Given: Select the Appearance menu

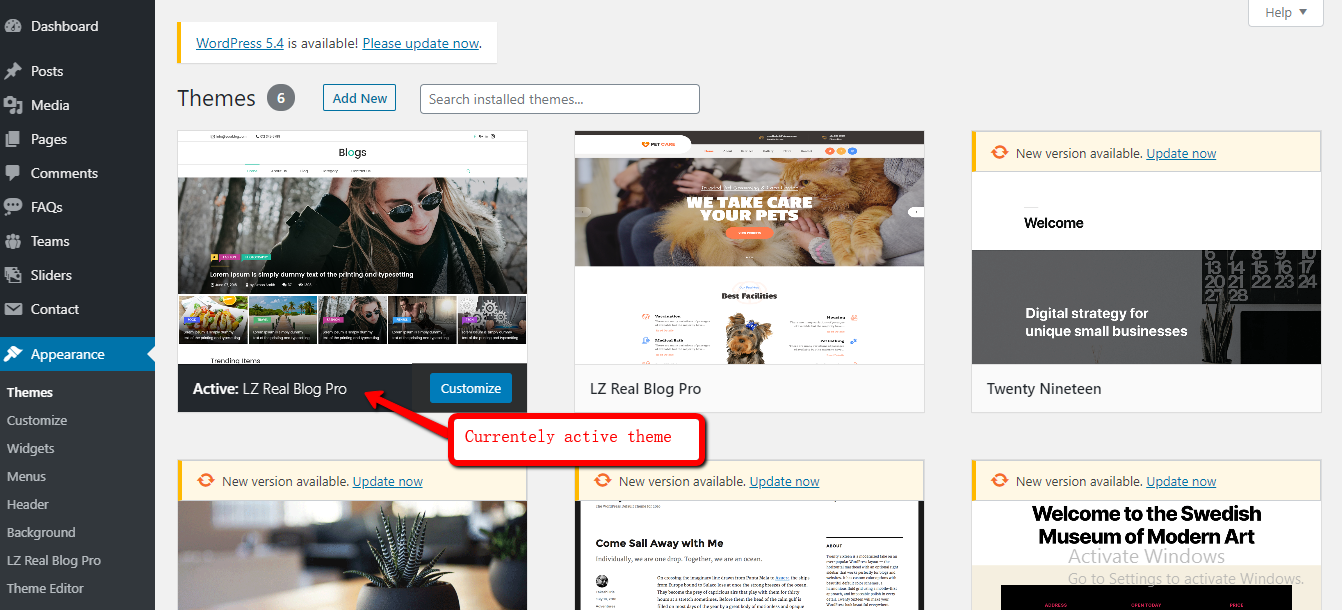Looking at the screenshot, I should (77, 354).
